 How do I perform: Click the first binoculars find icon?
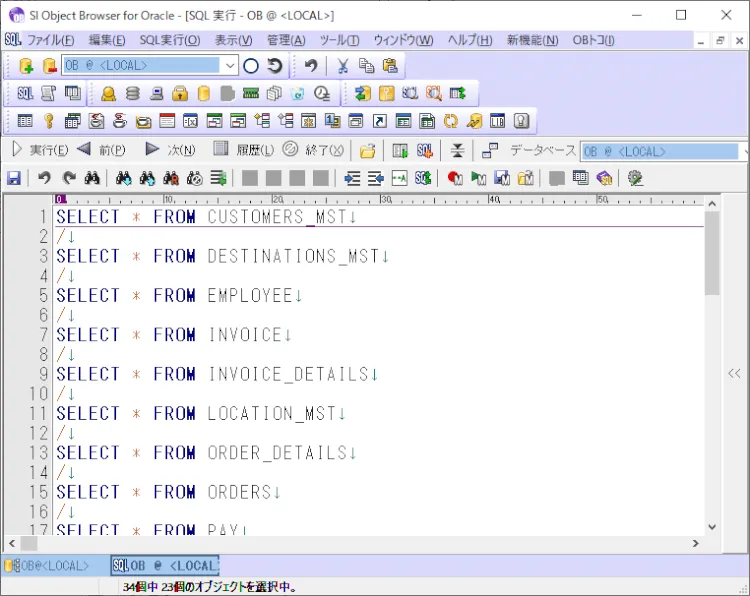(92, 178)
